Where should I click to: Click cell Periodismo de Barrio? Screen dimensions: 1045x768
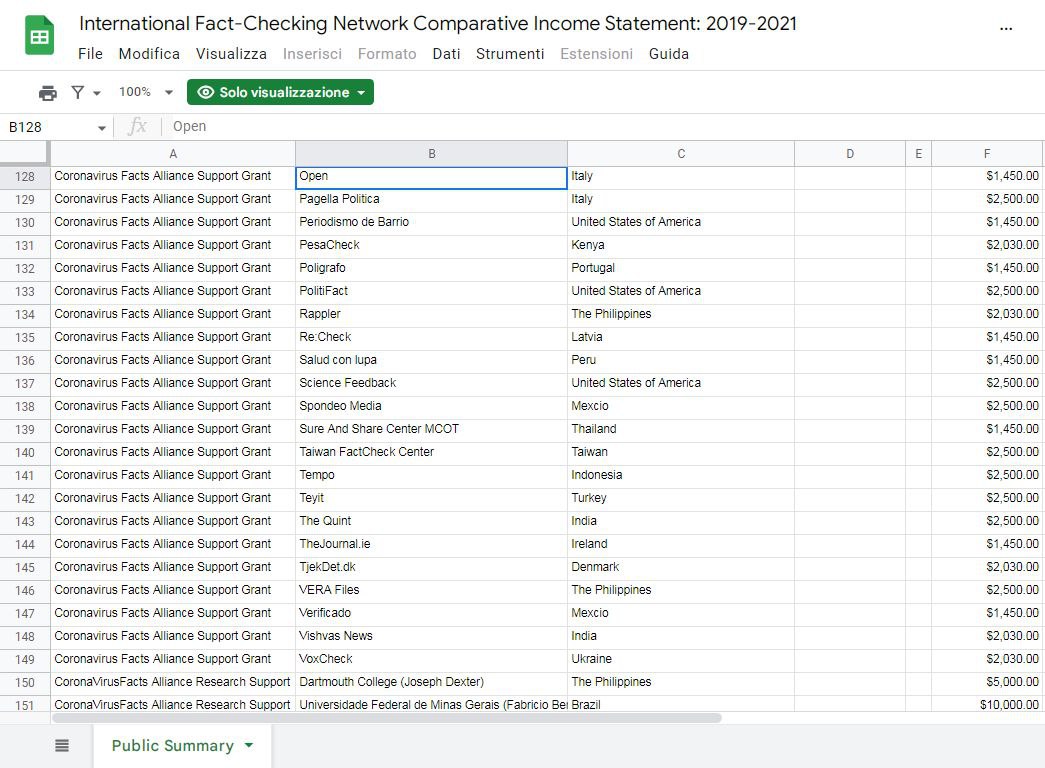[x=431, y=222]
